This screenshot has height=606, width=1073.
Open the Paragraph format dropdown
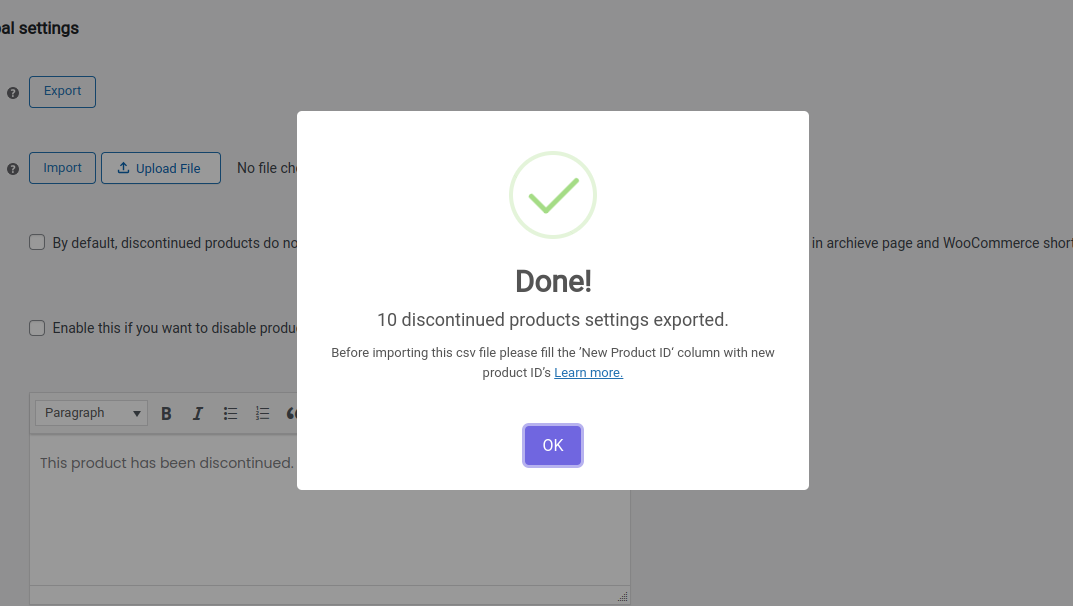coord(92,413)
